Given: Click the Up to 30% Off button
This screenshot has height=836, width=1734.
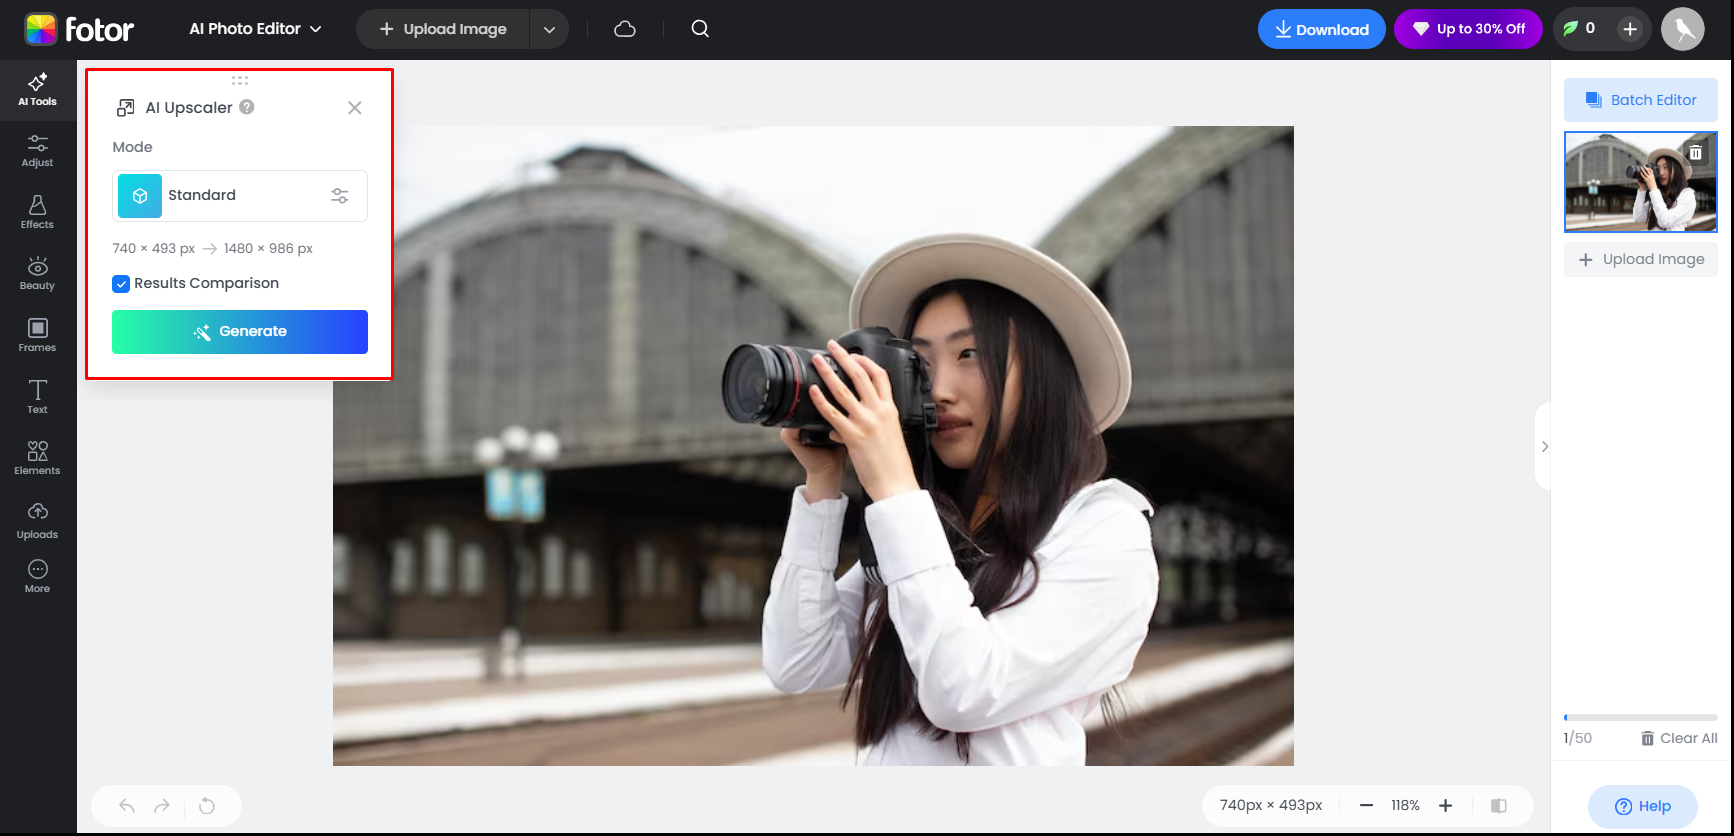Looking at the screenshot, I should (1469, 29).
